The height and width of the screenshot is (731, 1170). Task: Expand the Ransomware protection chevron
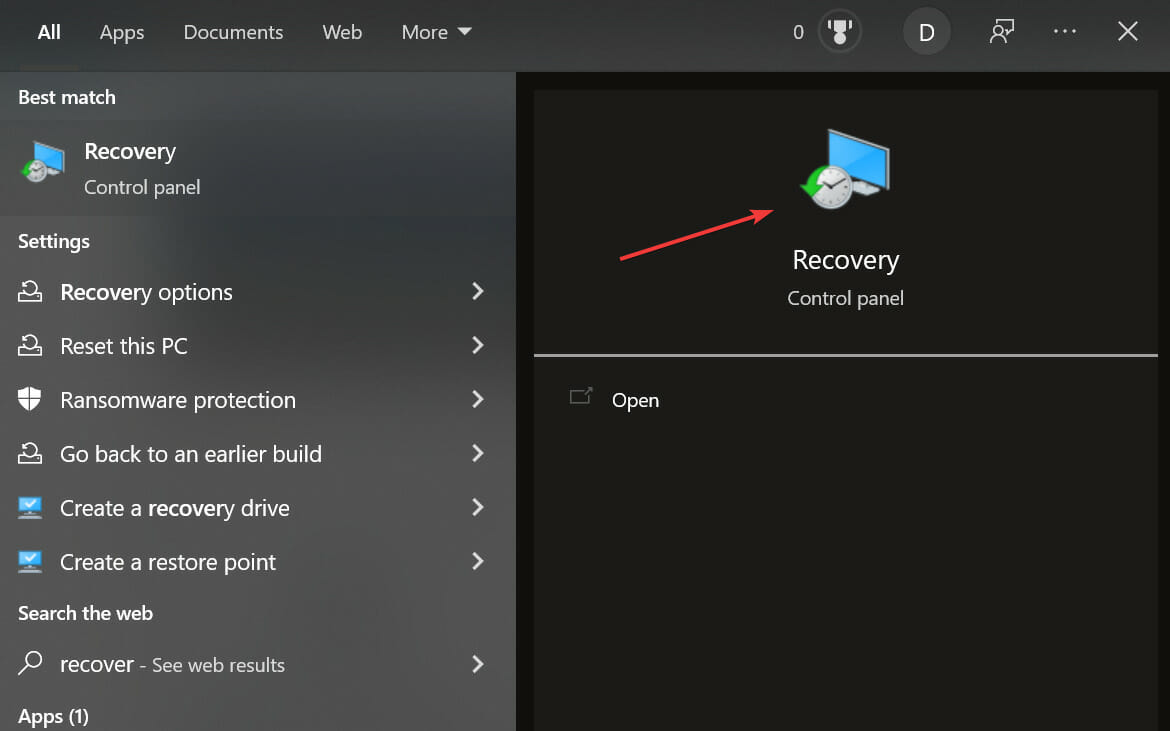[478, 399]
